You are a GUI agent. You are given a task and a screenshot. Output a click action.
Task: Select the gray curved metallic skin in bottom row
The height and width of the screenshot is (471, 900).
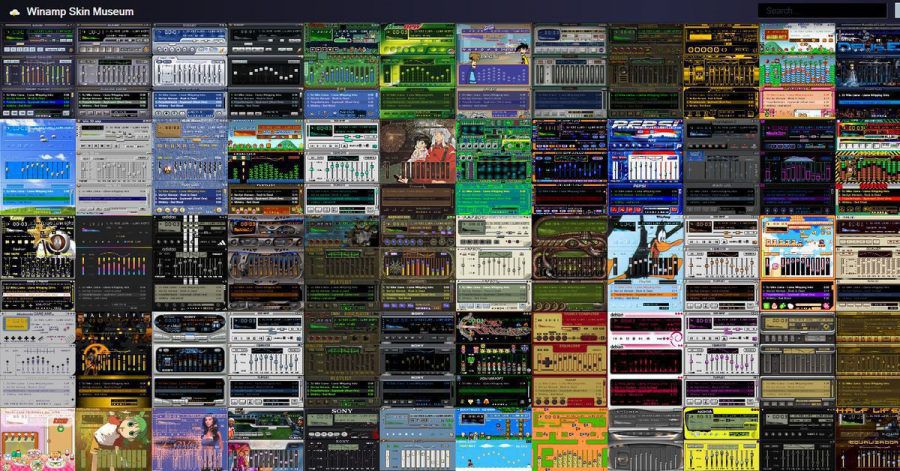click(645, 439)
